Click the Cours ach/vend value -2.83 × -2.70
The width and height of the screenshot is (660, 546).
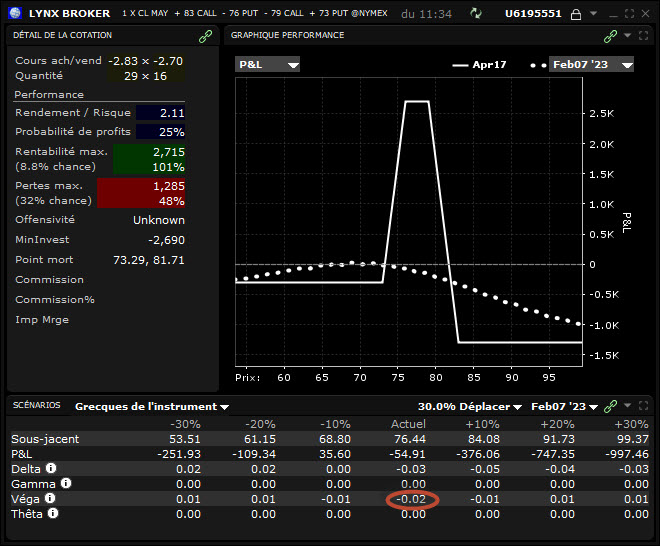click(146, 61)
